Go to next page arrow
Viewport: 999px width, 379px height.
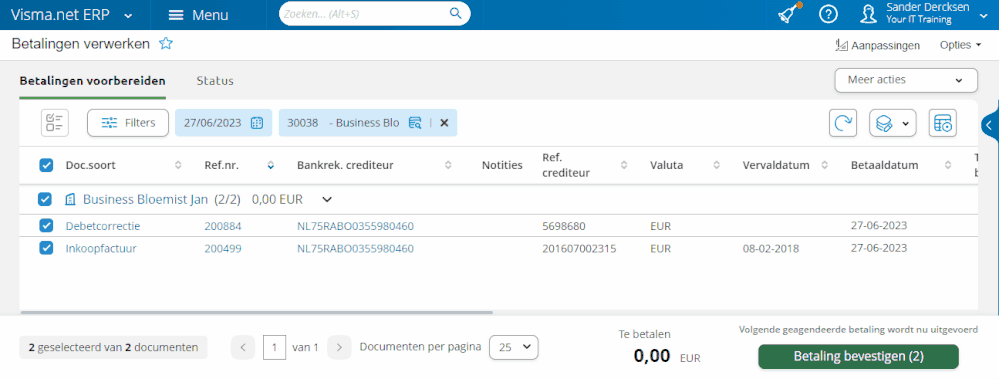tap(340, 347)
